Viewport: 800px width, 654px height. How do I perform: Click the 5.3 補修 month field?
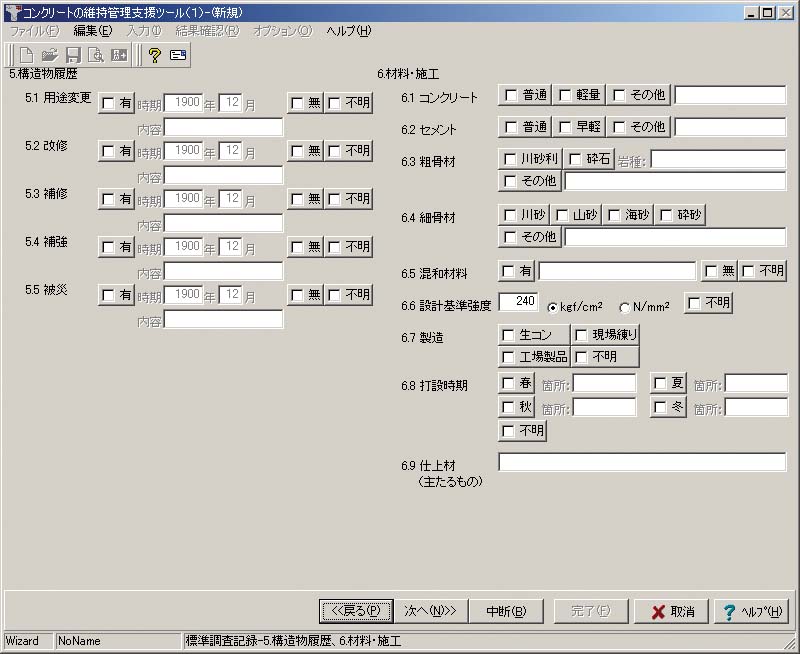231,199
